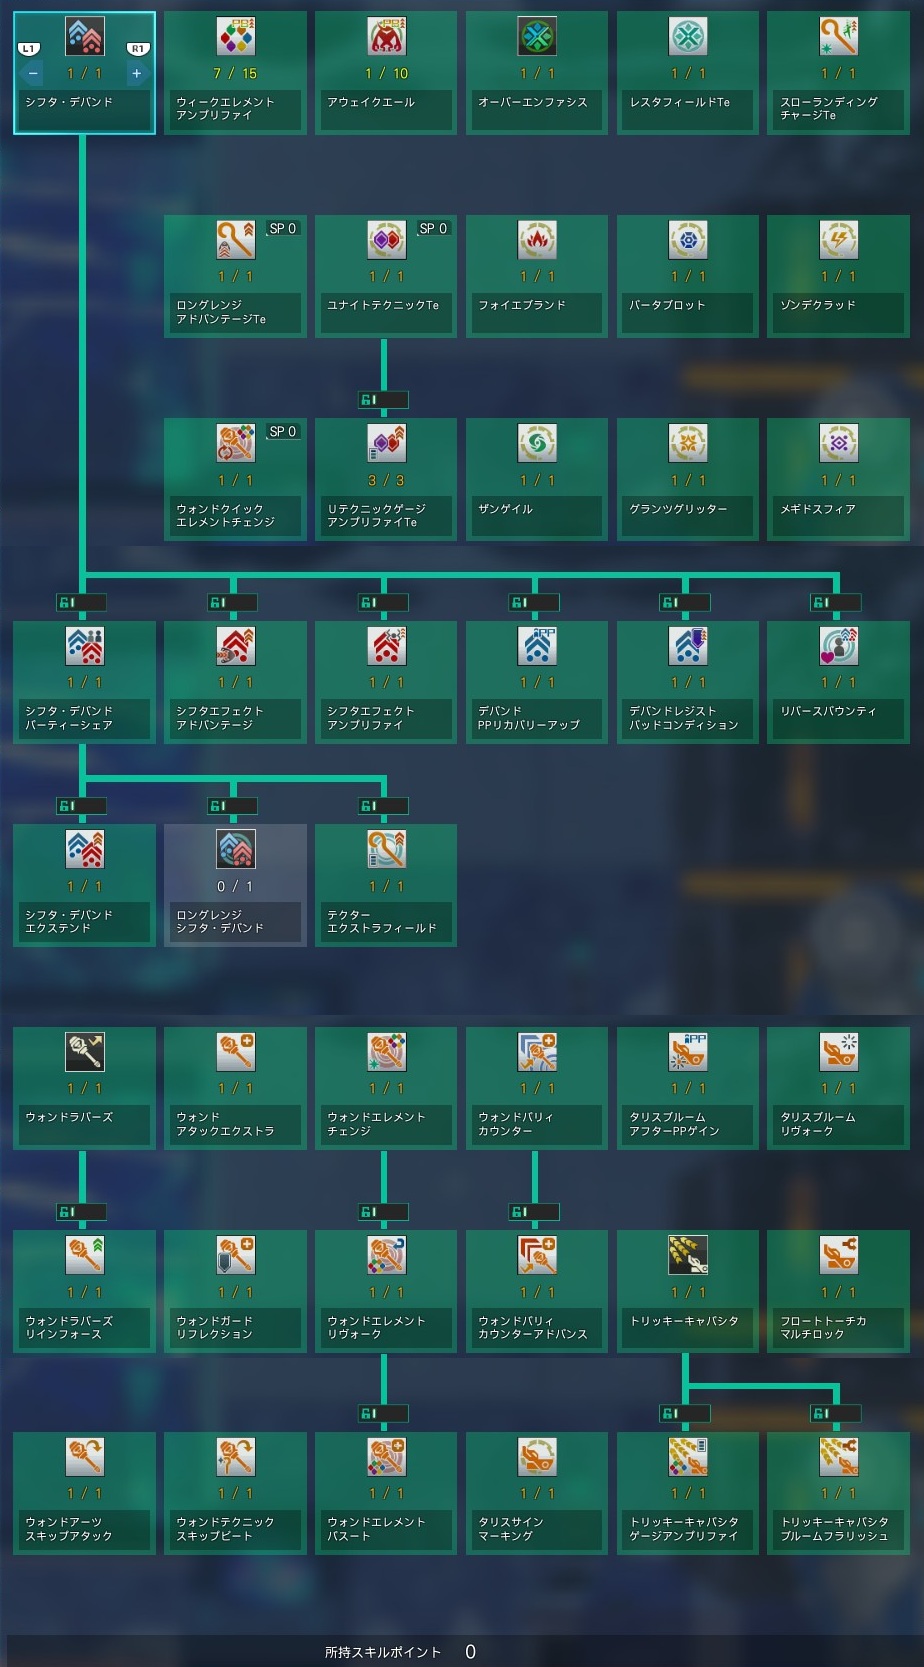Screen dimensions: 924x1667
Task: Click the ザンゲイル skill icon
Action: [x=537, y=443]
